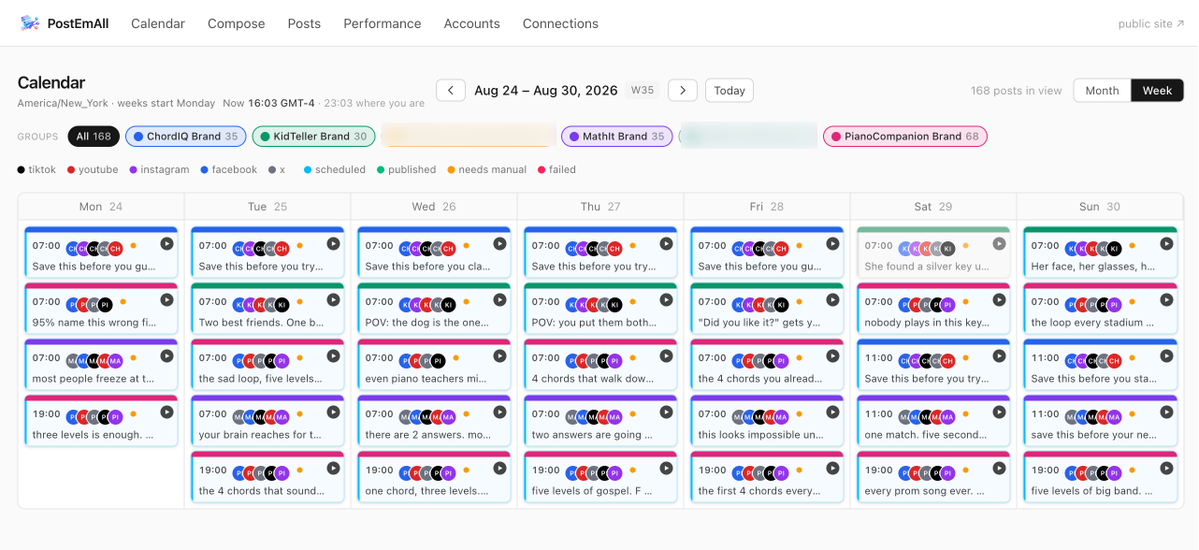
Task: Jump to Today
Action: click(x=729, y=90)
